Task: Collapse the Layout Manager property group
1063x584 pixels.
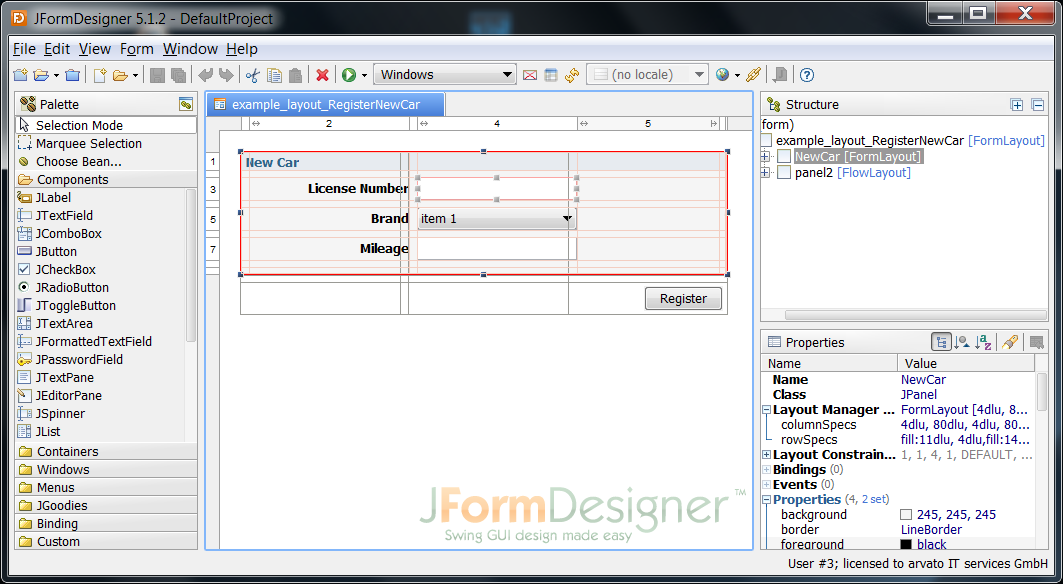Action: click(x=767, y=410)
